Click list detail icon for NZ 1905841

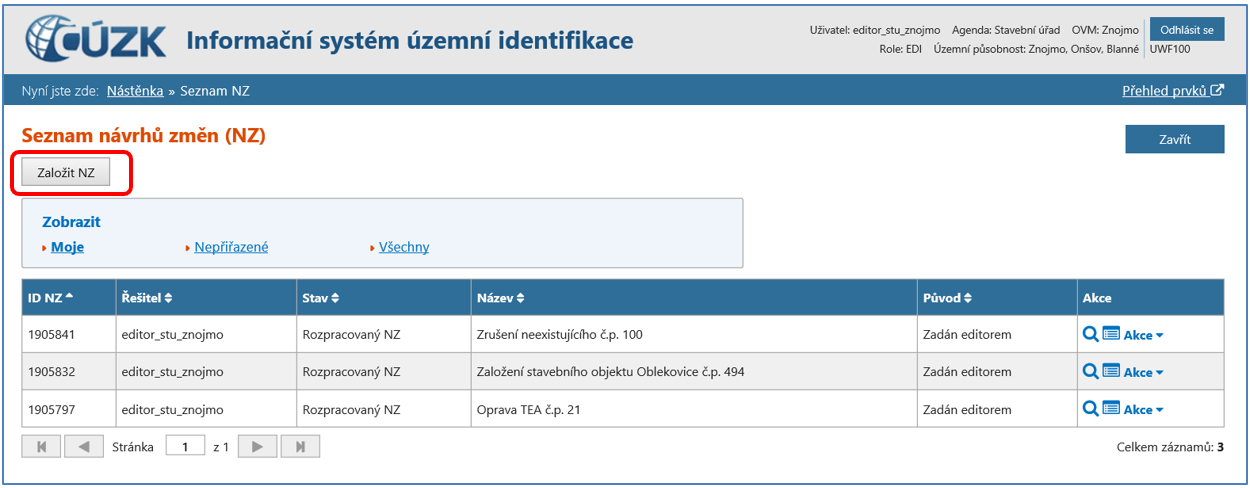(1110, 335)
